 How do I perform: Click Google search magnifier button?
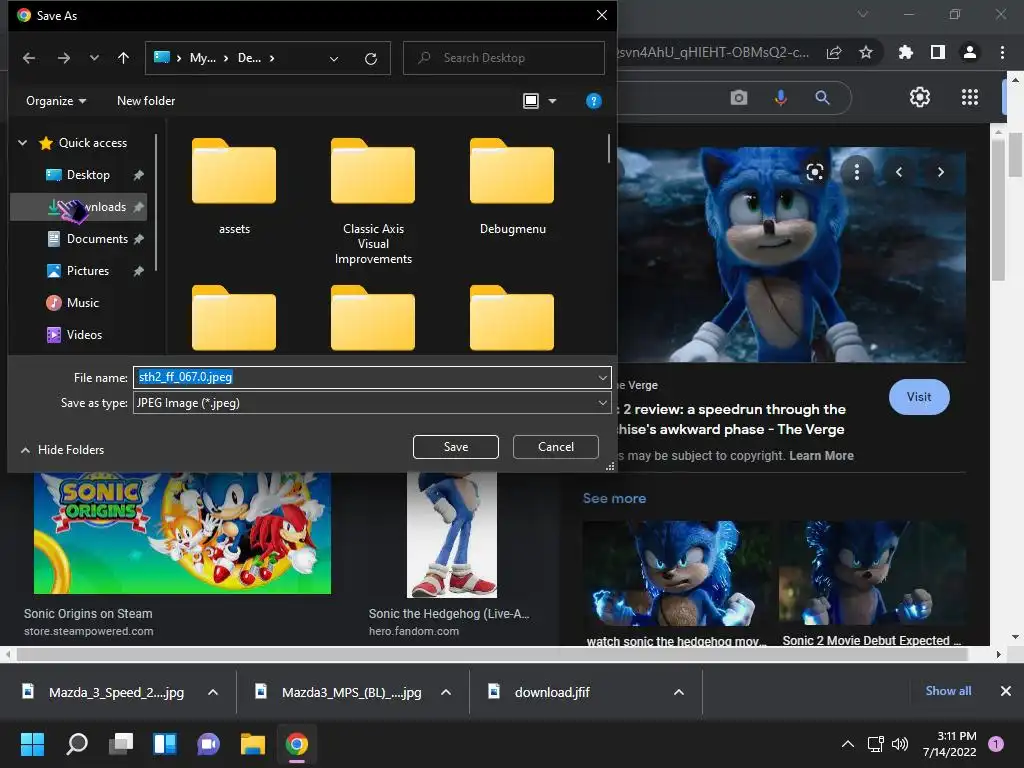(x=823, y=98)
